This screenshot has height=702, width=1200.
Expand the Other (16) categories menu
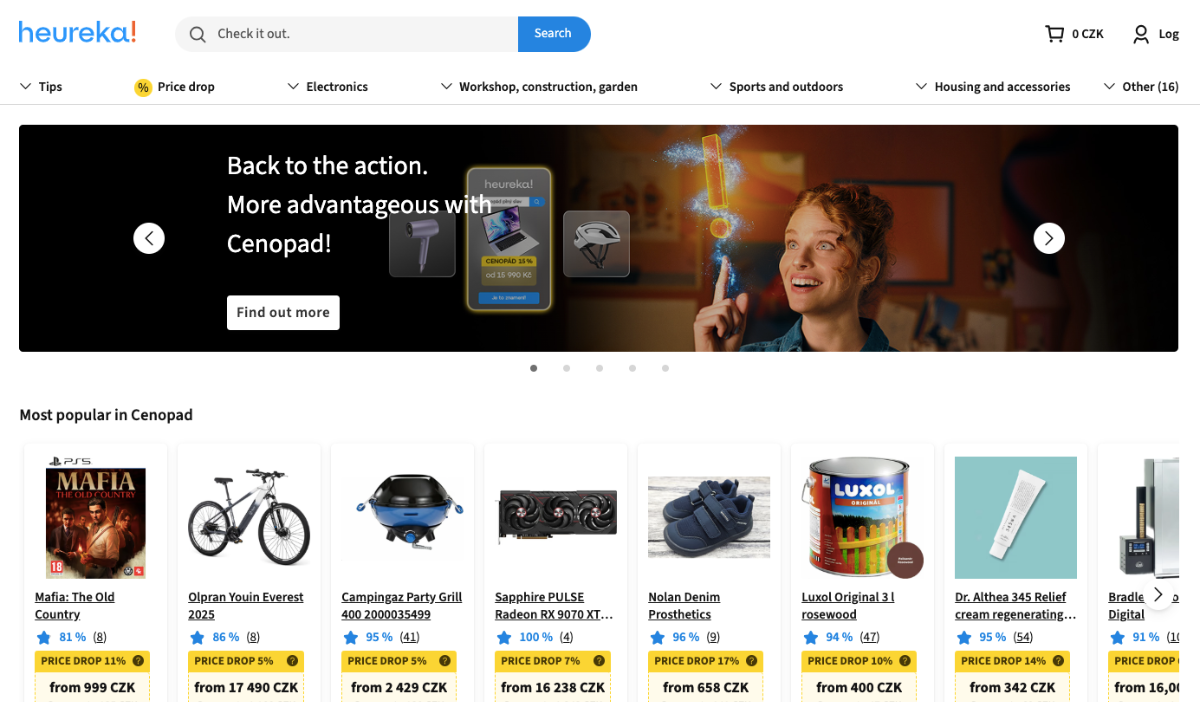[x=1141, y=87]
